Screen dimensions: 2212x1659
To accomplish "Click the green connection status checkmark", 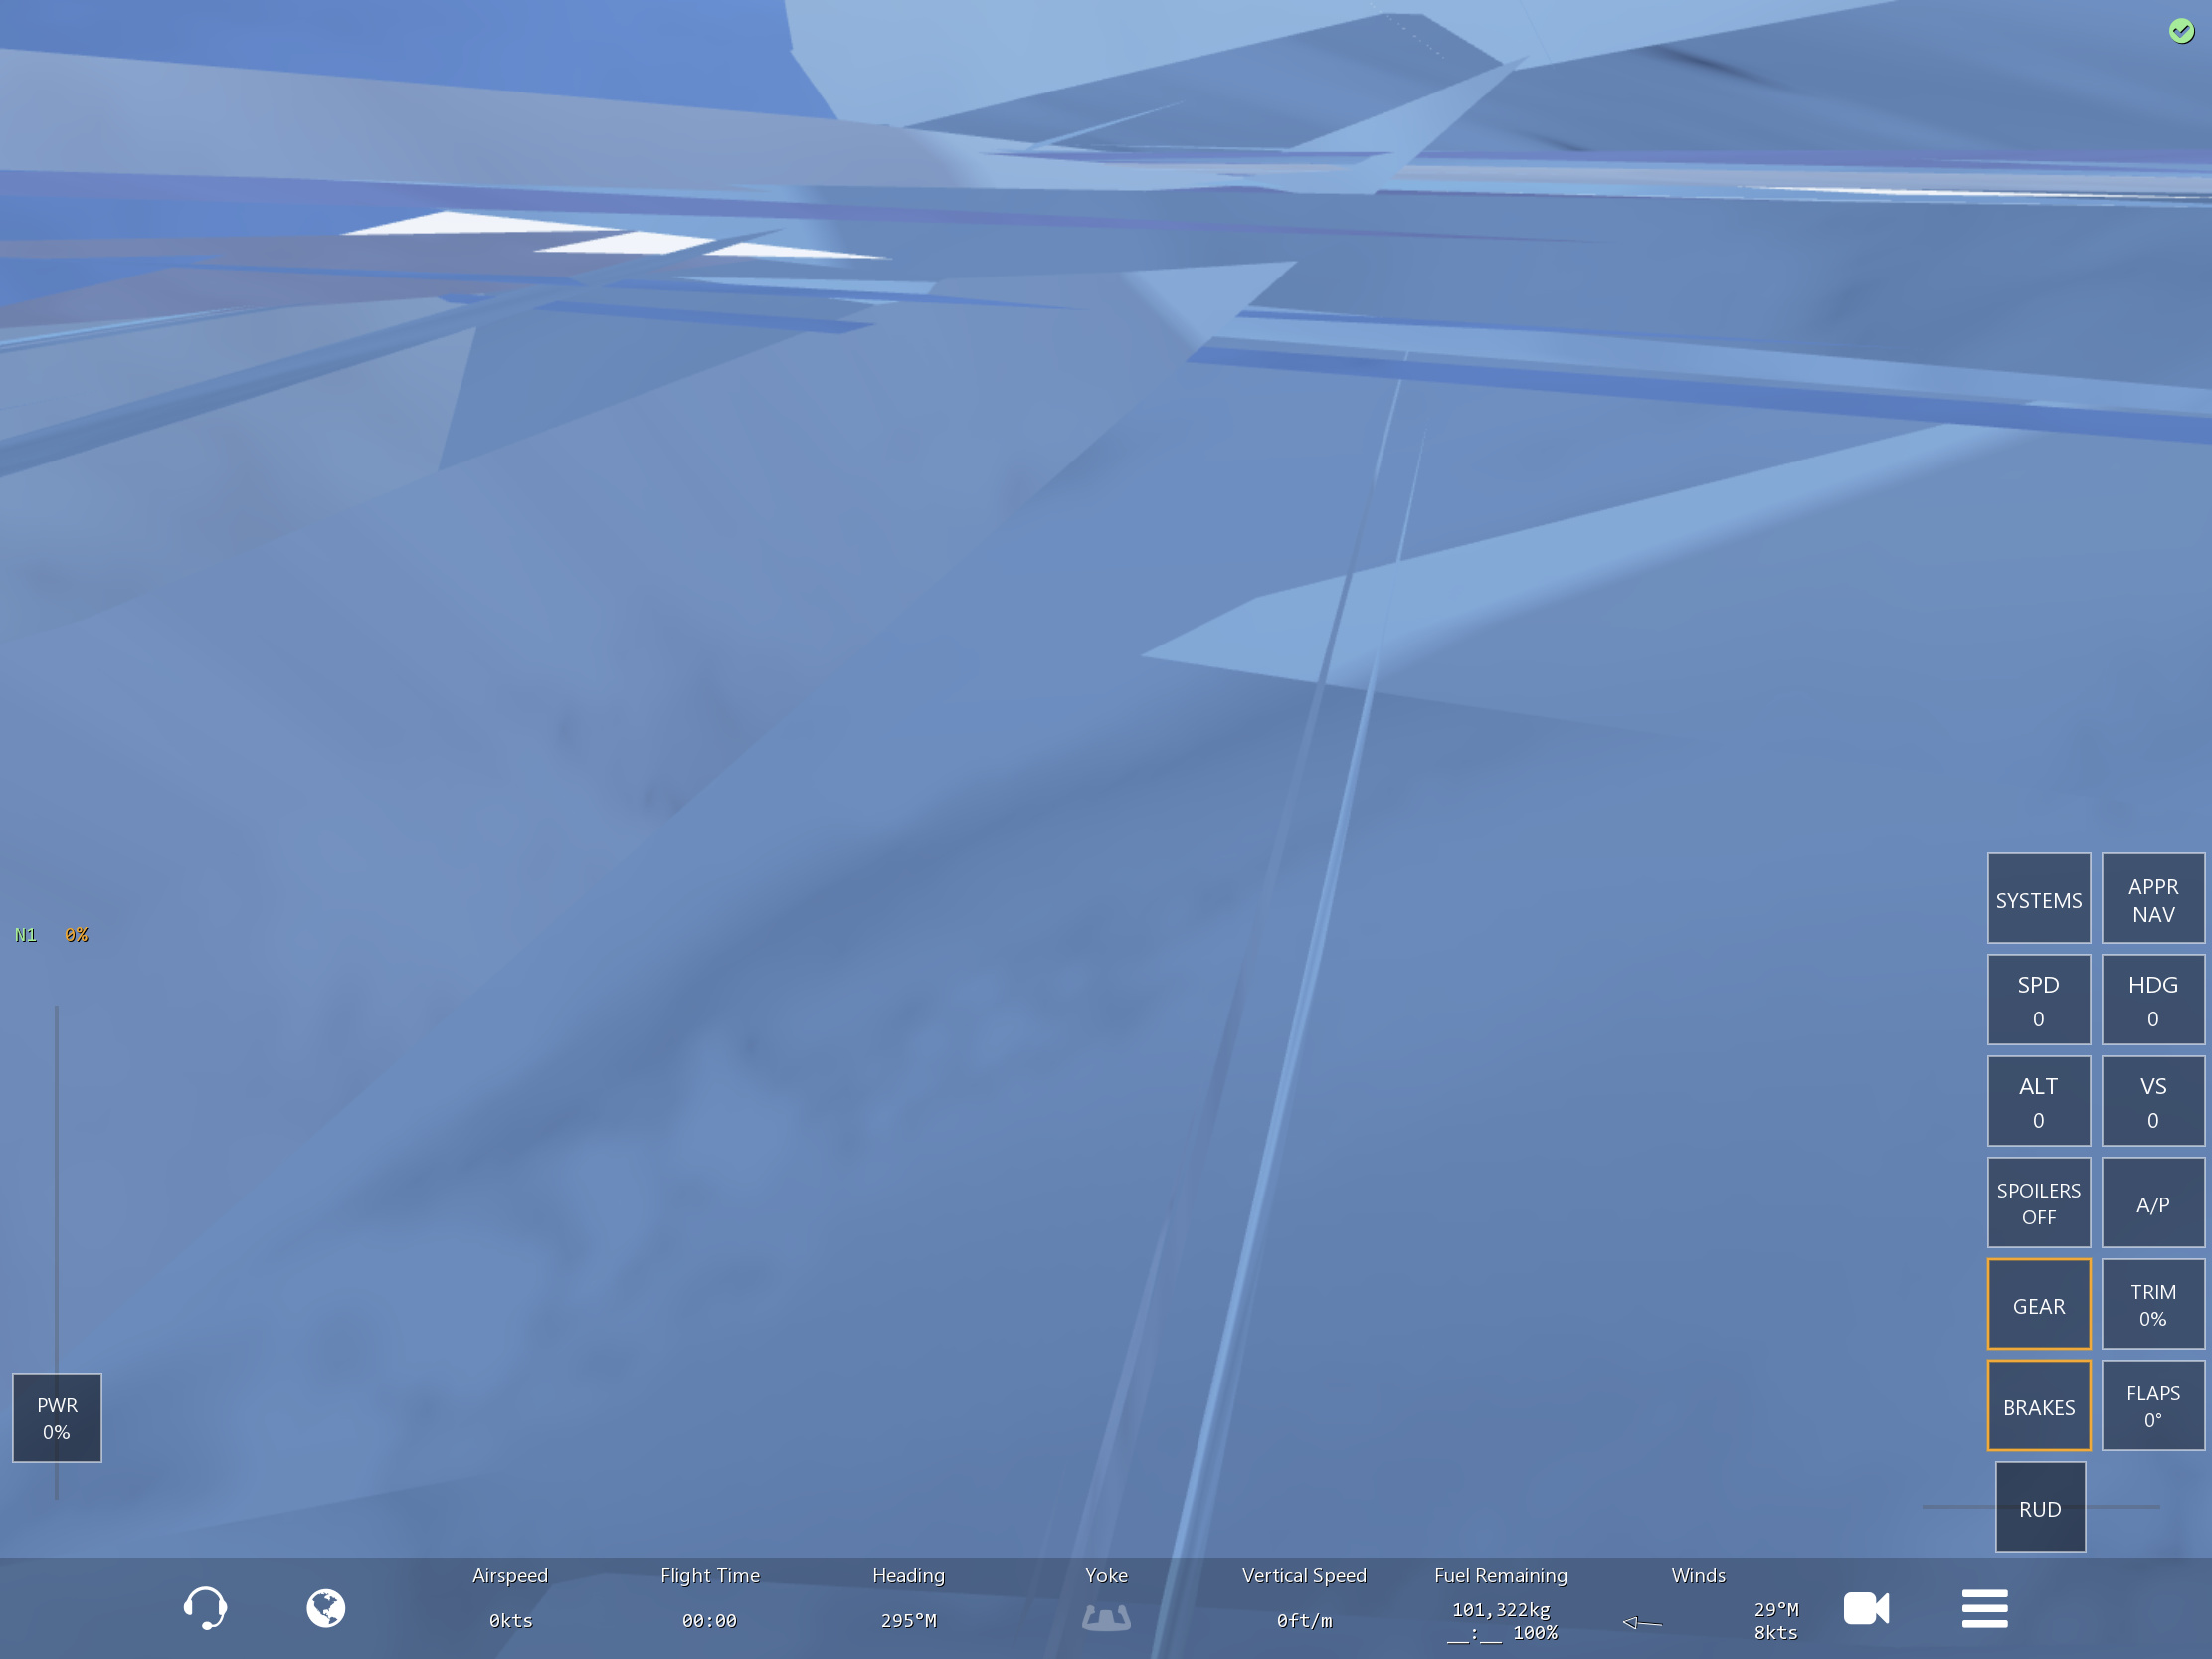I will point(2181,31).
